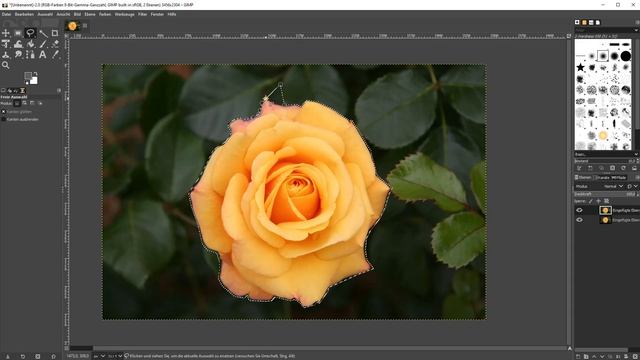Select the Color Picker tool
640x360 pixels.
[55, 54]
